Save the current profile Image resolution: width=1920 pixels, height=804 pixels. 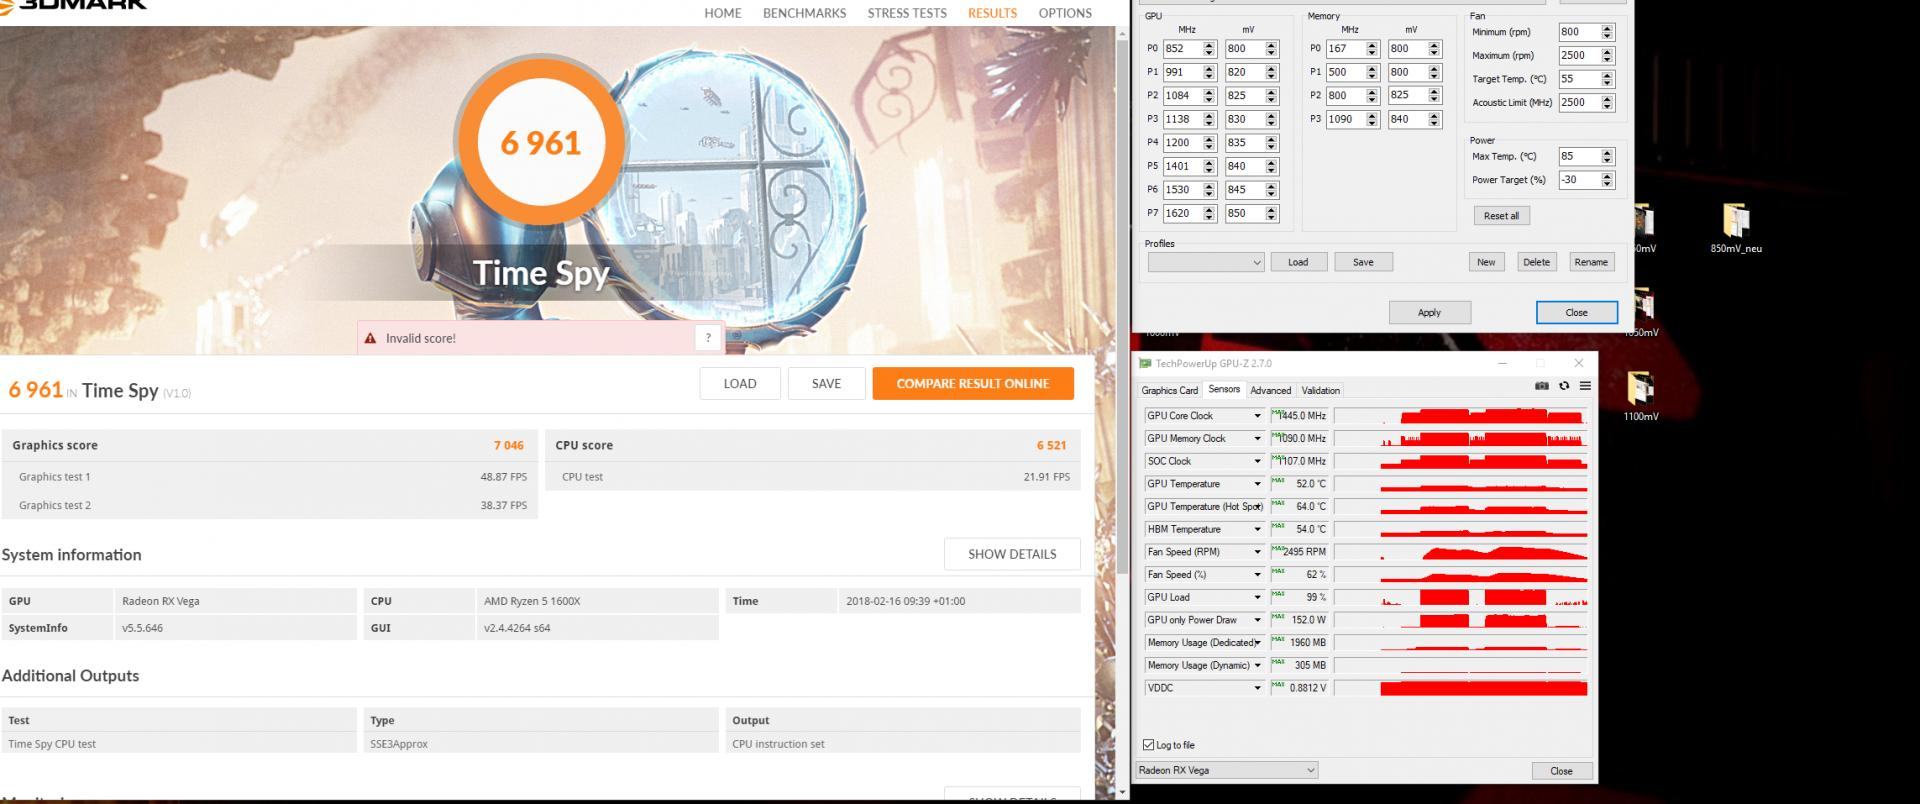point(1363,262)
